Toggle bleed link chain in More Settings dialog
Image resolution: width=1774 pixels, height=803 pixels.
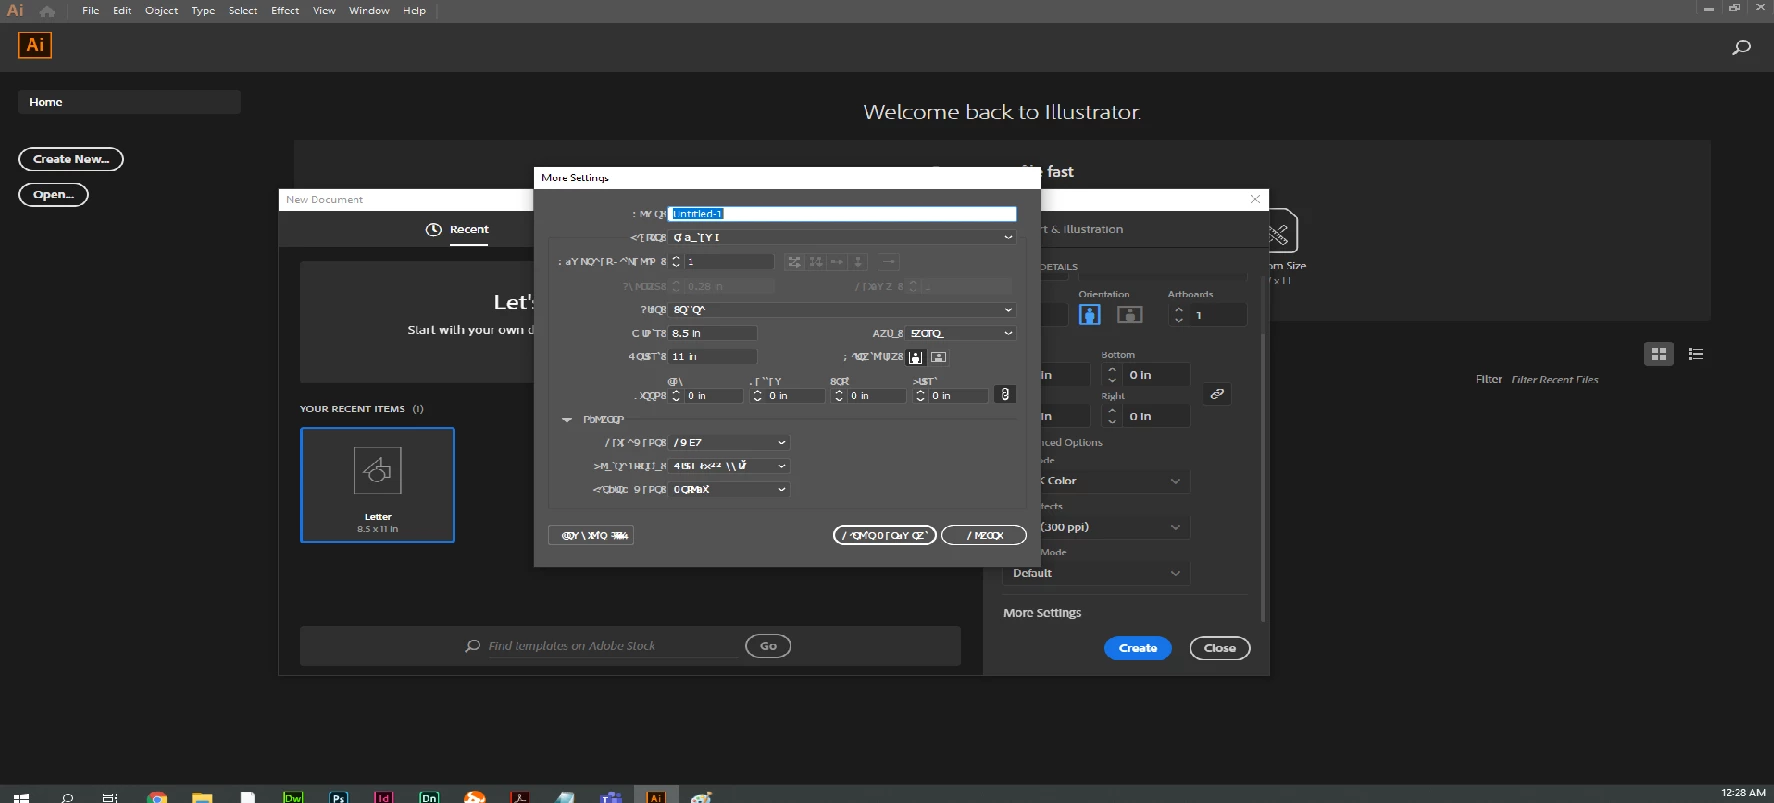[1005, 395]
